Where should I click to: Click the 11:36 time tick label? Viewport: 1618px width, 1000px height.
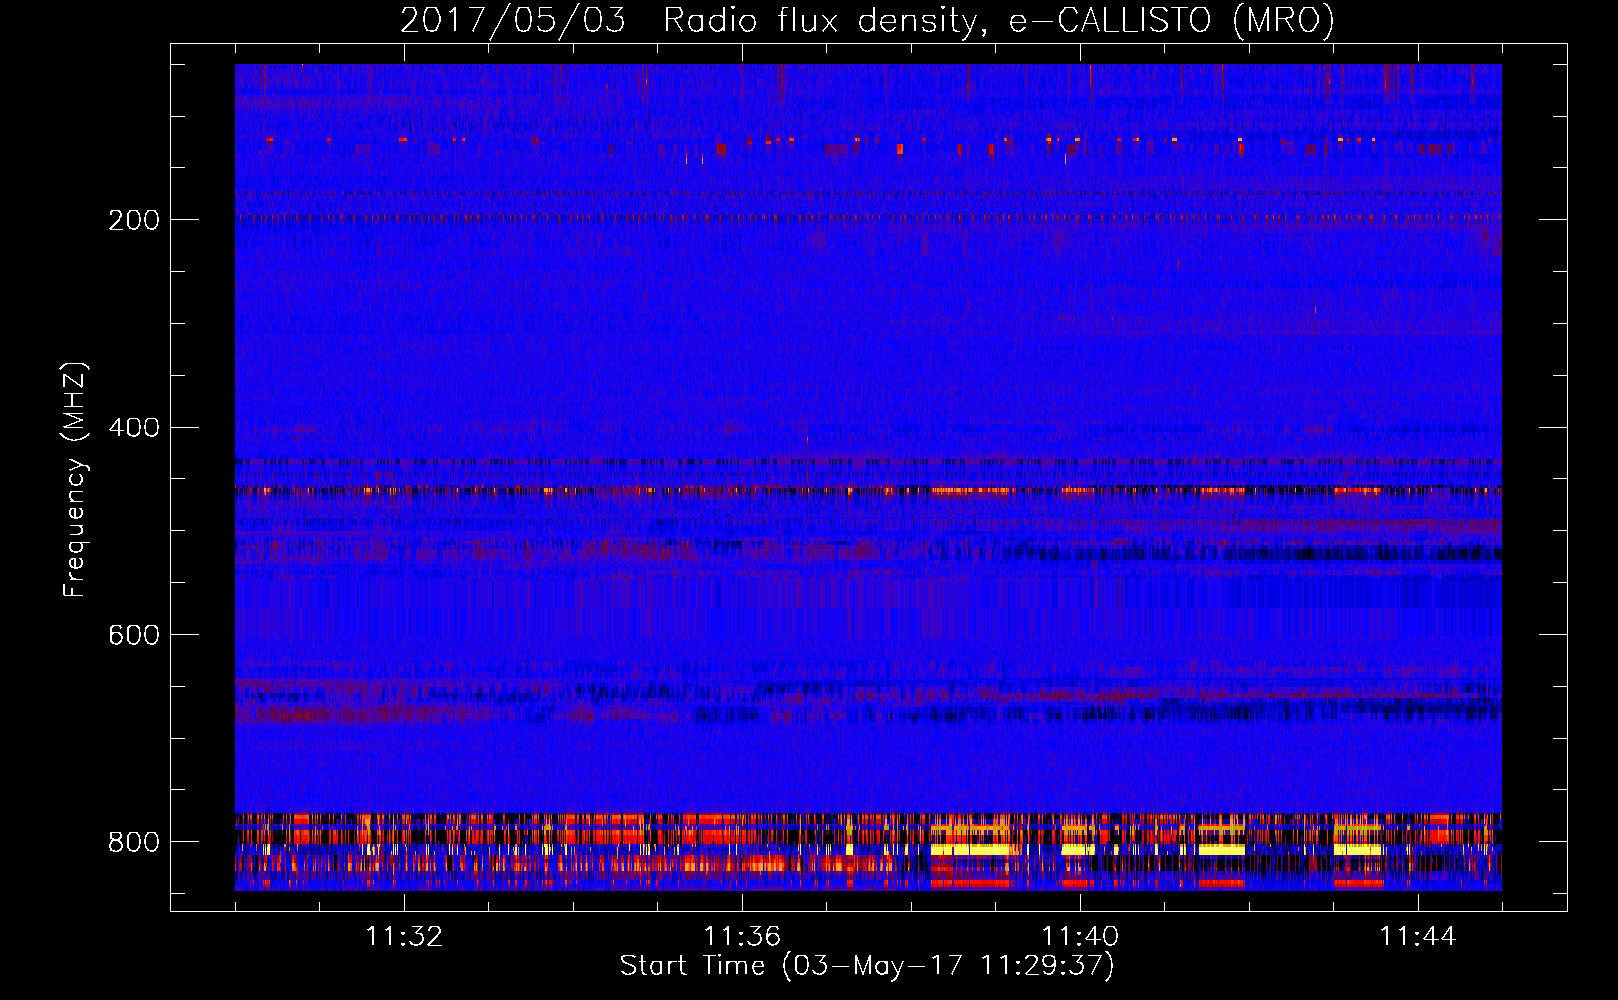pyautogui.click(x=742, y=936)
